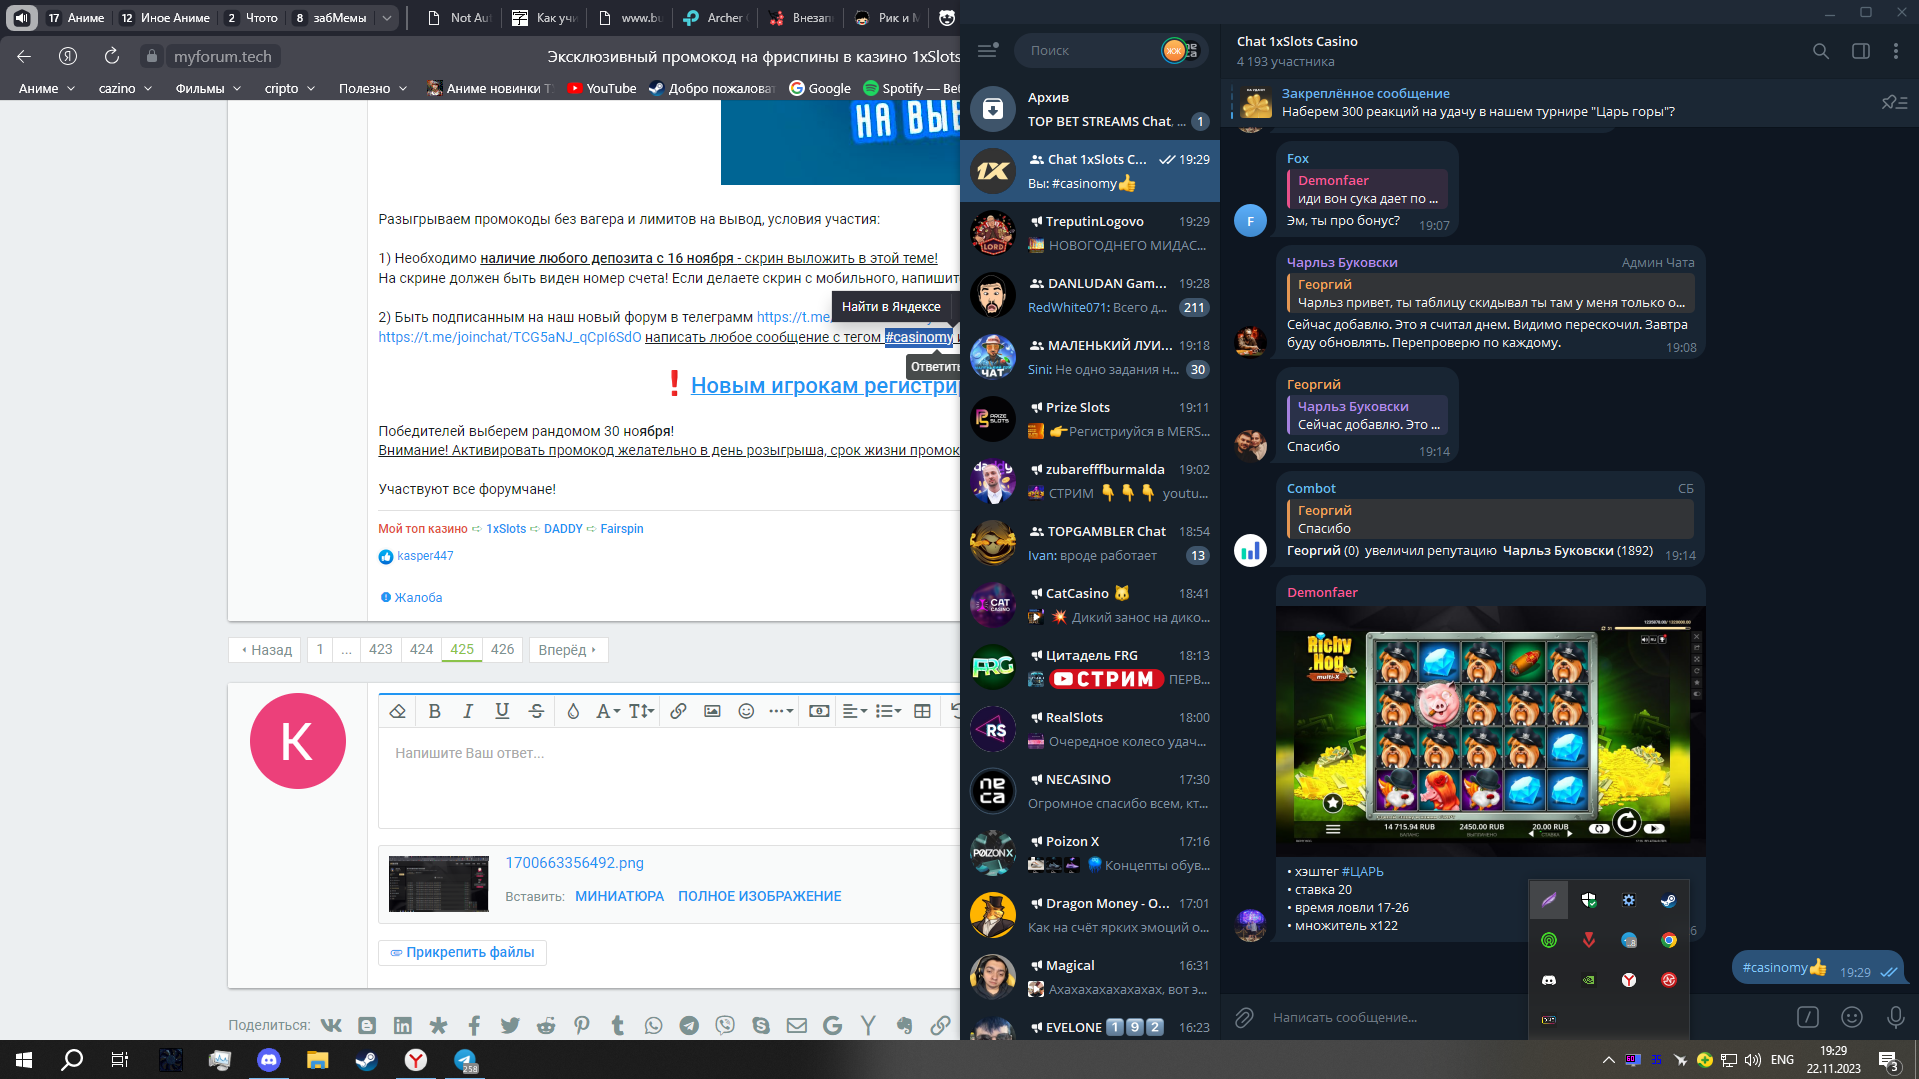Expand the cripto bookmarks folder
Image resolution: width=1919 pixels, height=1079 pixels.
289,88
